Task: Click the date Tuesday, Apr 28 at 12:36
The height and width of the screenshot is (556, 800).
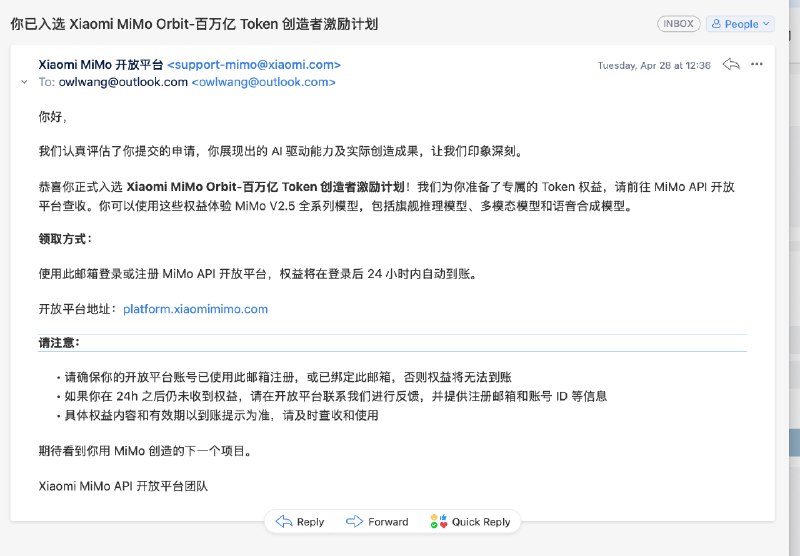Action: click(654, 65)
